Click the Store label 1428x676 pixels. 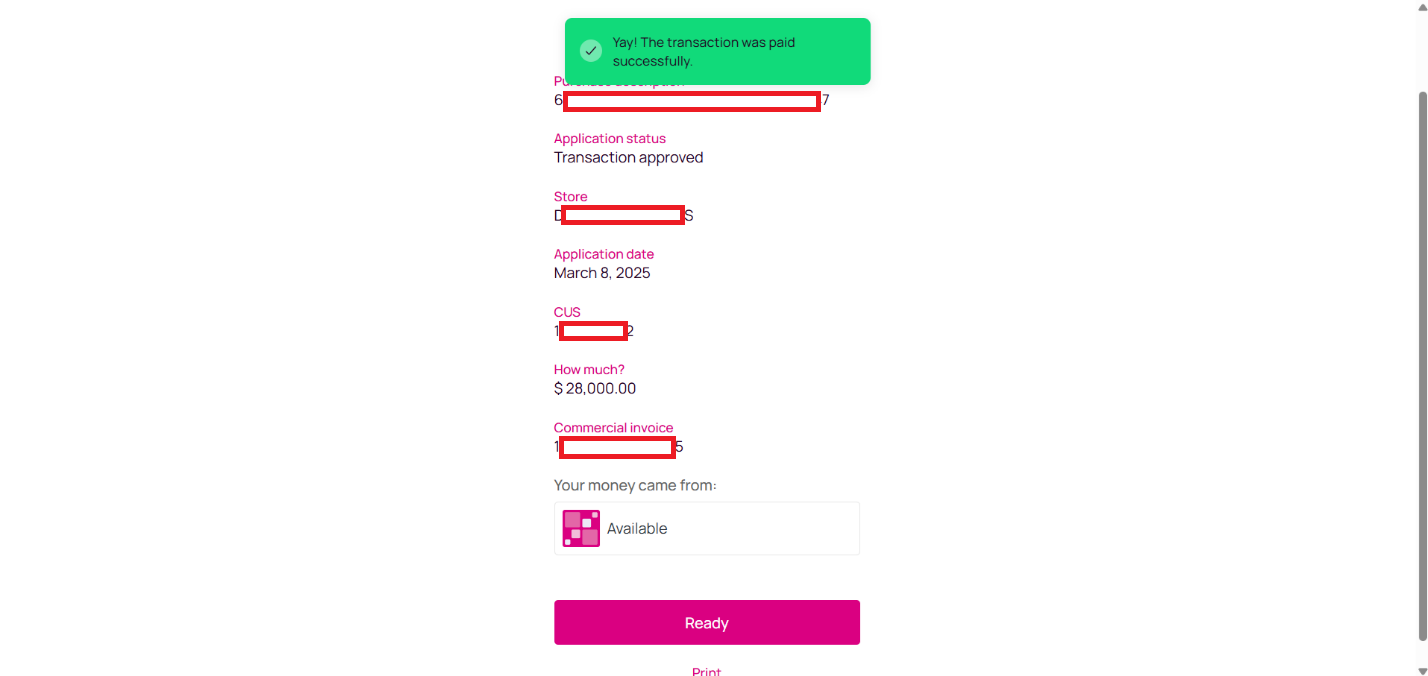click(x=571, y=197)
